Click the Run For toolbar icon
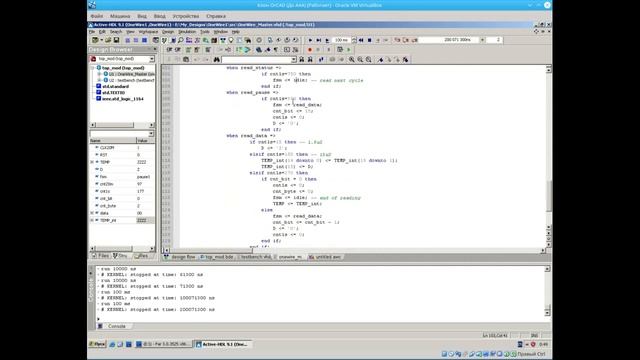 tap(327, 40)
